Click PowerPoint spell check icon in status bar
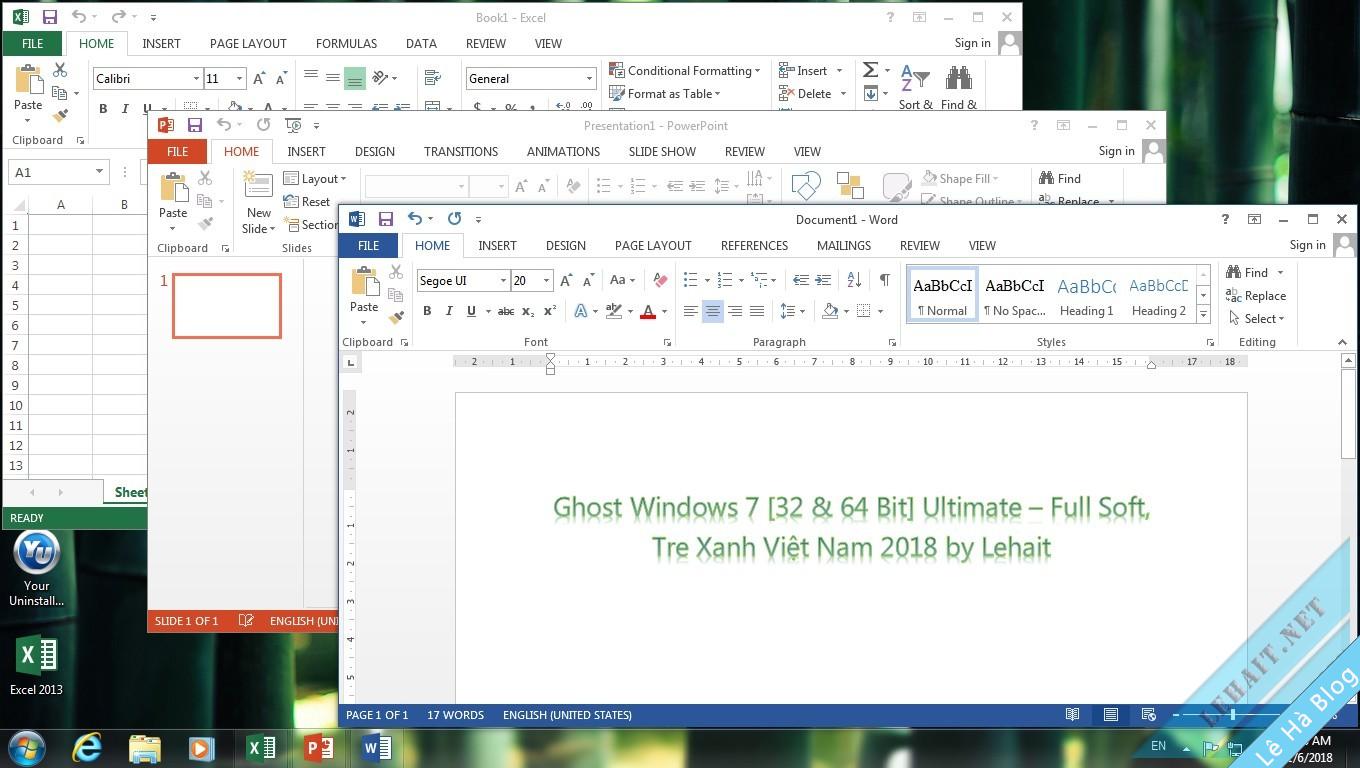This screenshot has width=1360, height=768. pyautogui.click(x=246, y=621)
